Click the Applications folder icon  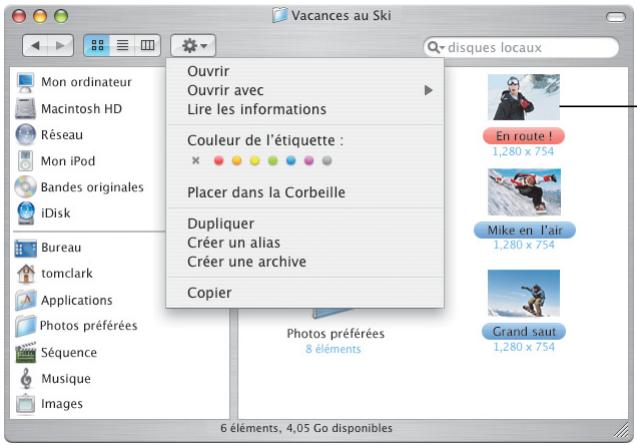point(26,300)
